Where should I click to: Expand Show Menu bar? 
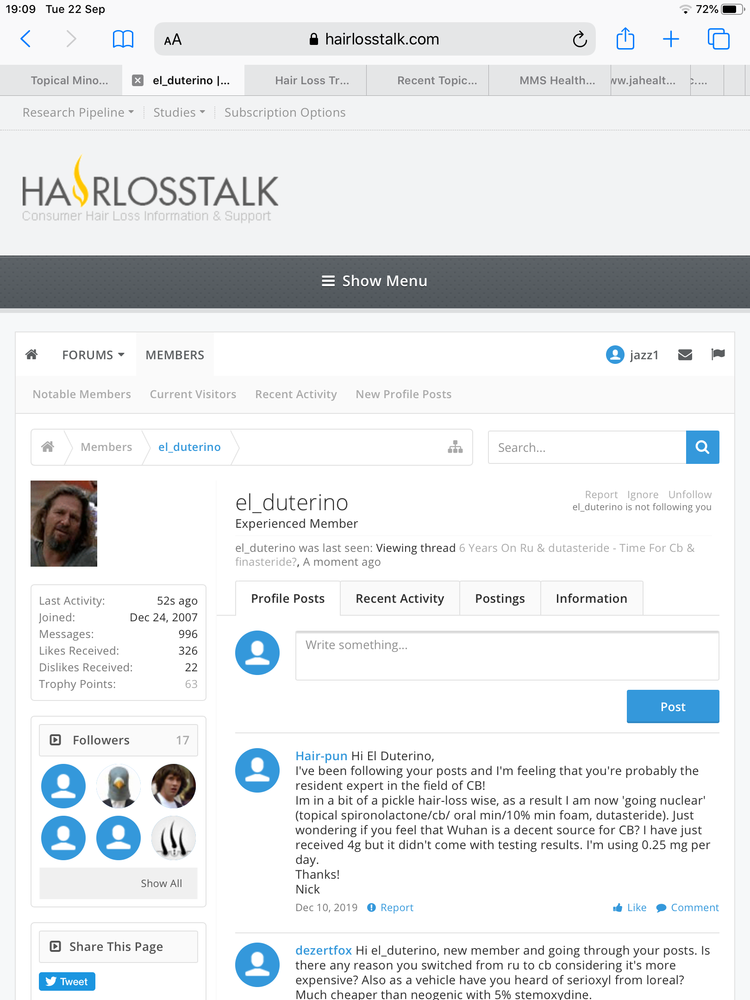tap(375, 281)
